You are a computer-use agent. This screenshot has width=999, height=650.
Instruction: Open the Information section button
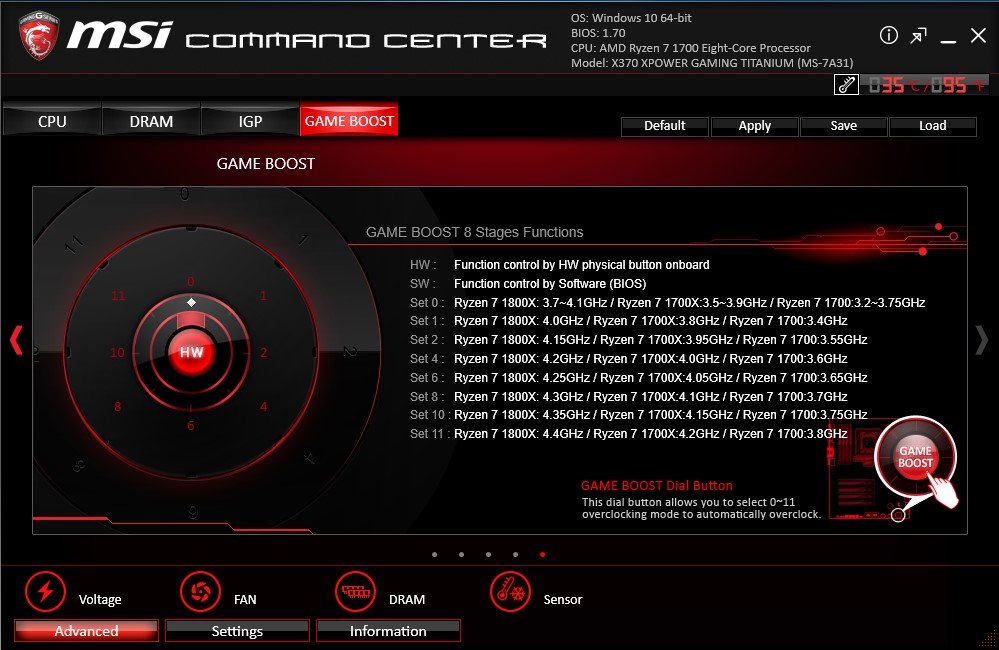[388, 631]
